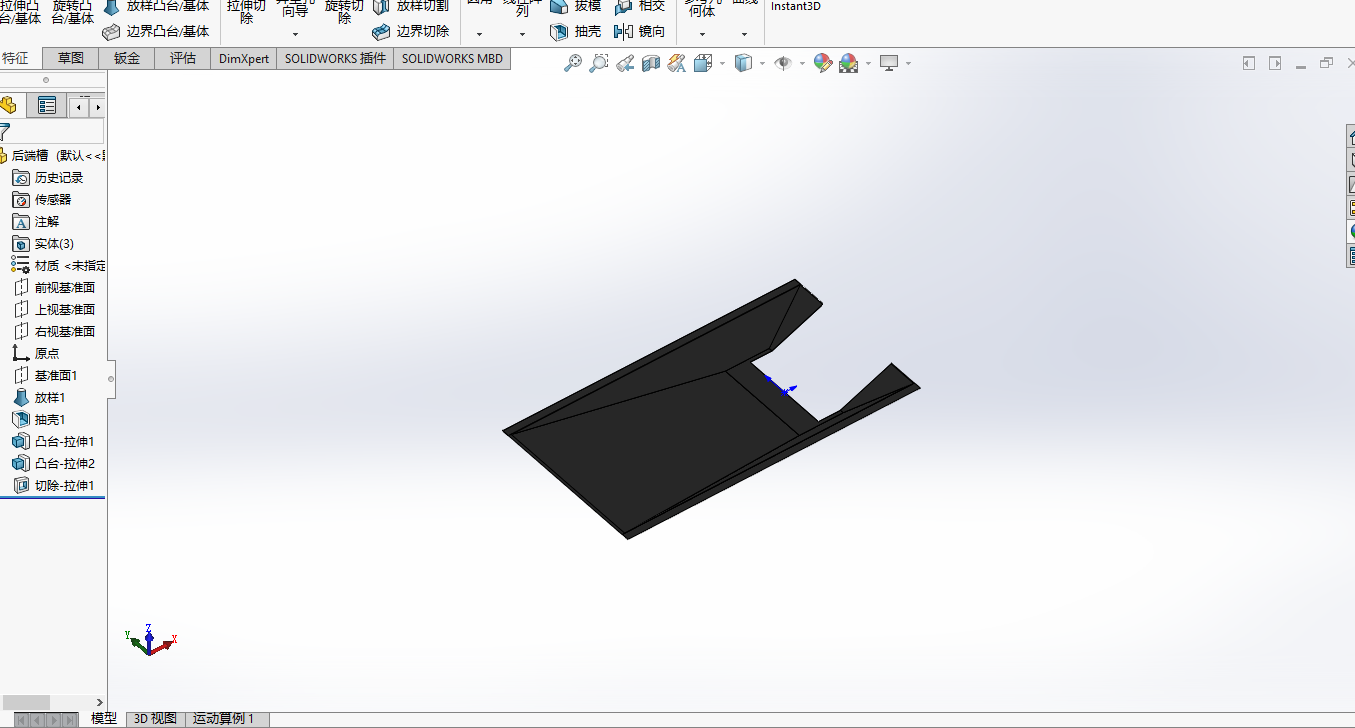Image resolution: width=1355 pixels, height=728 pixels.
Task: Select the Zoom to Area tool
Action: pyautogui.click(x=598, y=63)
